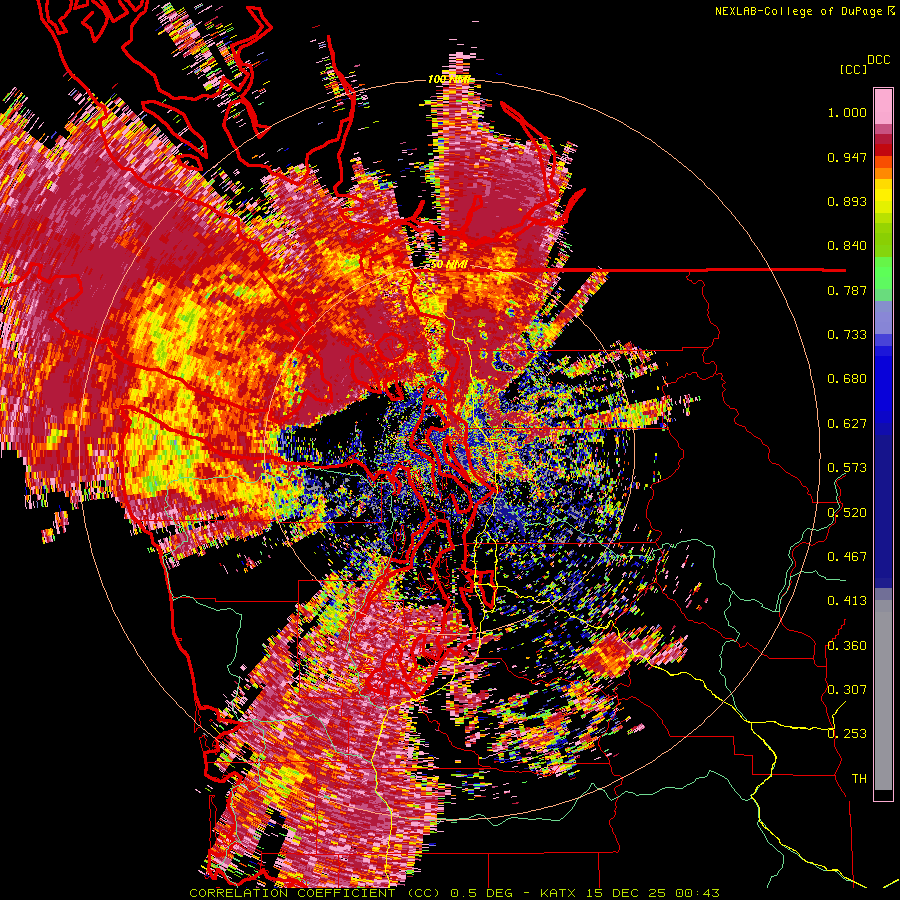Click the [CC] label above the color scale
This screenshot has width=900, height=900.
tap(853, 69)
